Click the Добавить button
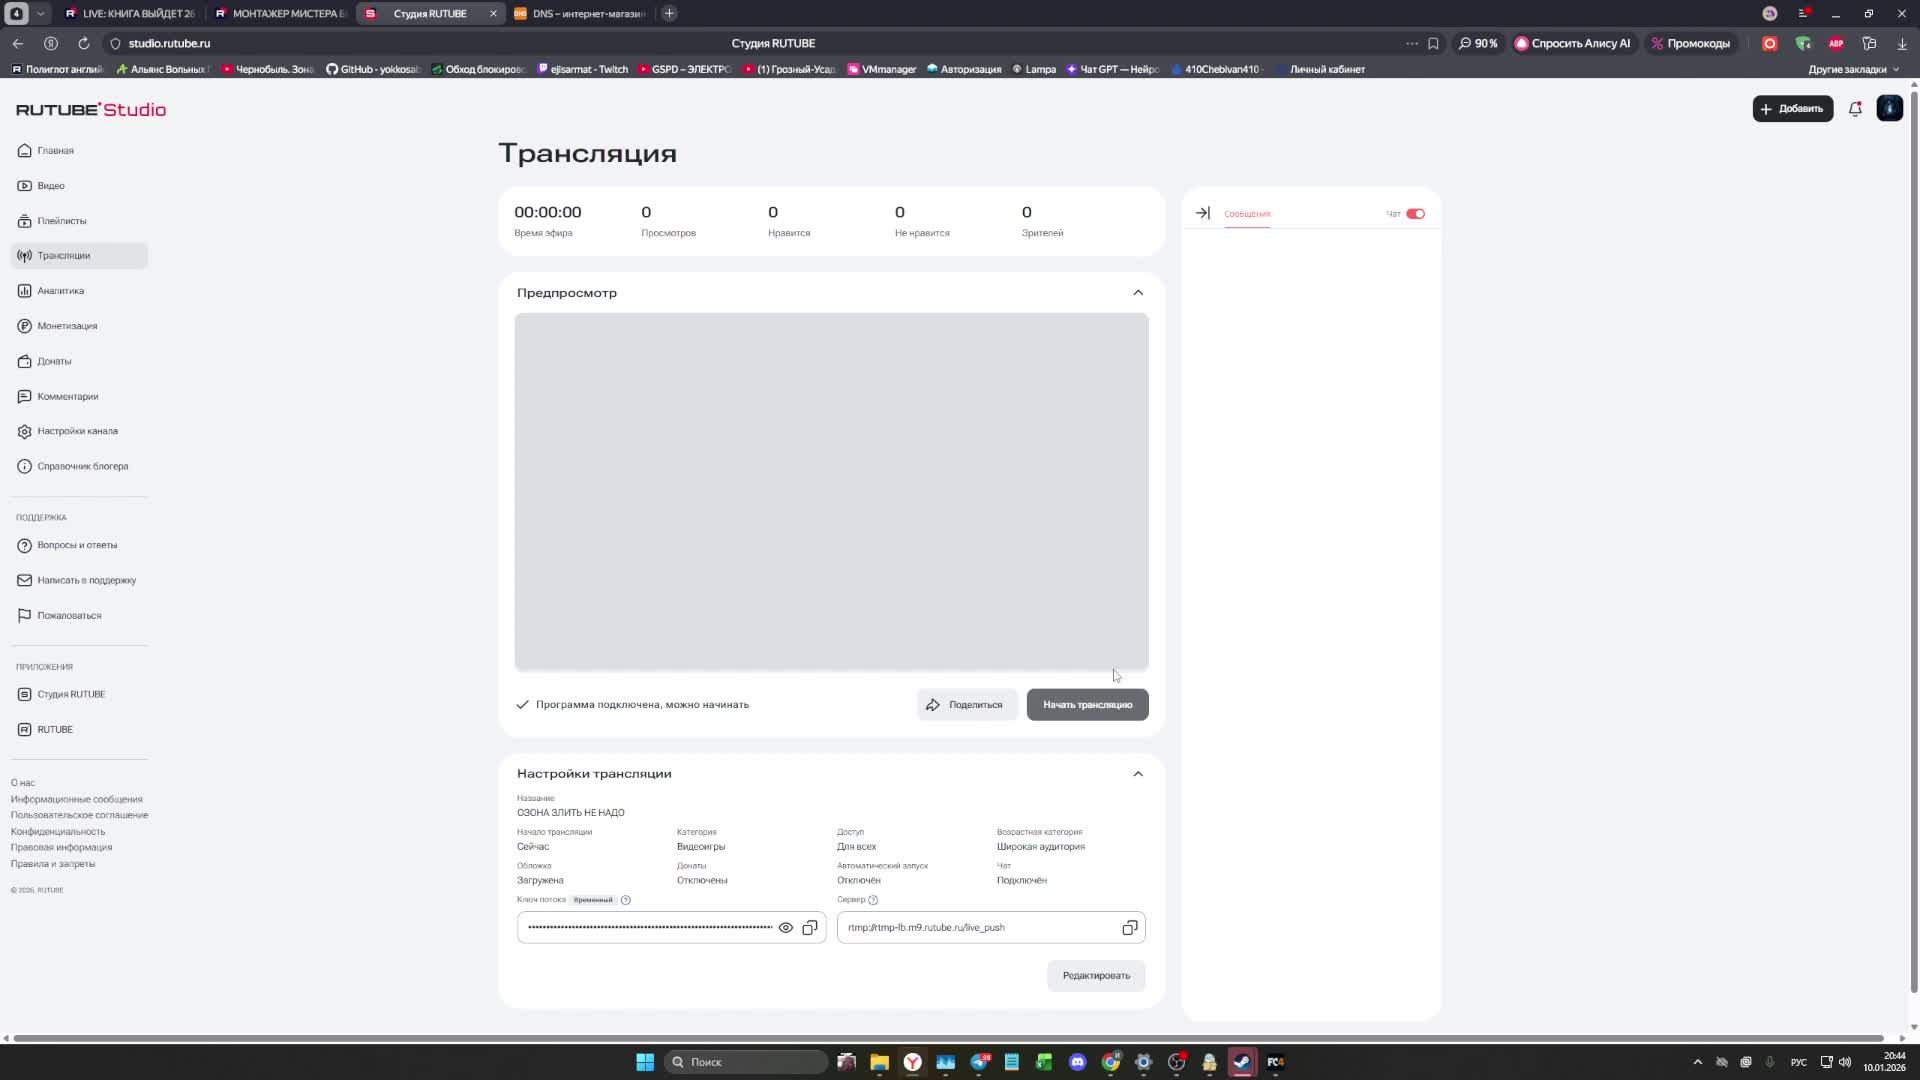This screenshot has height=1080, width=1920. pos(1792,109)
